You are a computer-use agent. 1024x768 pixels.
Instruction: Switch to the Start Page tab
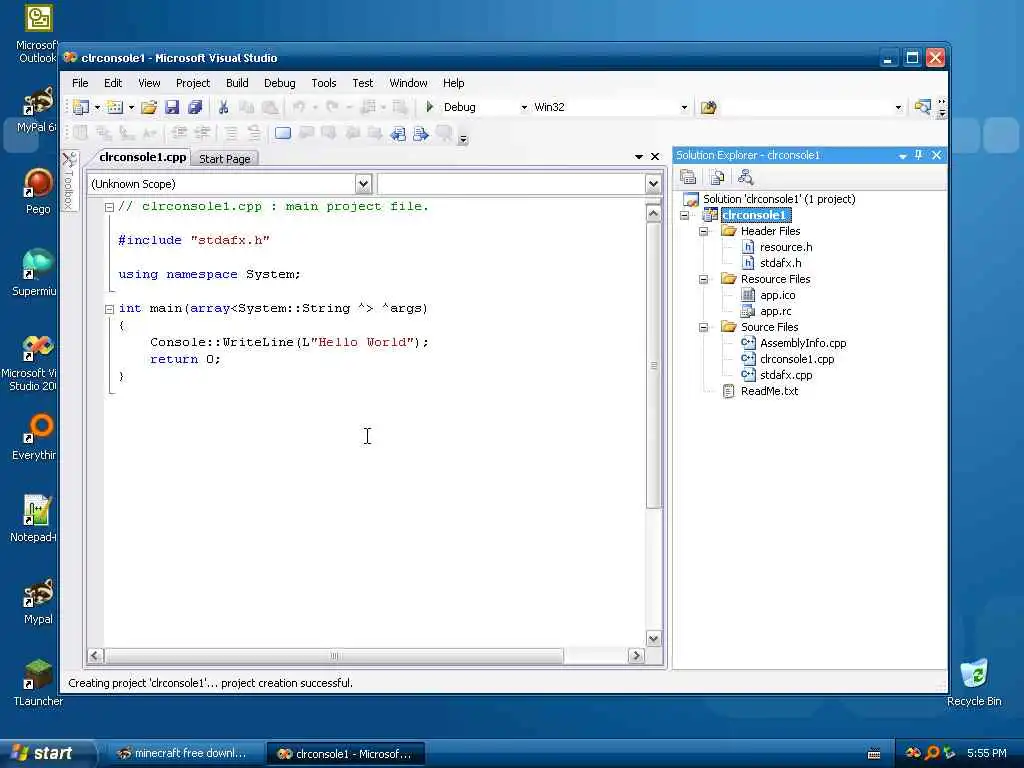[225, 159]
